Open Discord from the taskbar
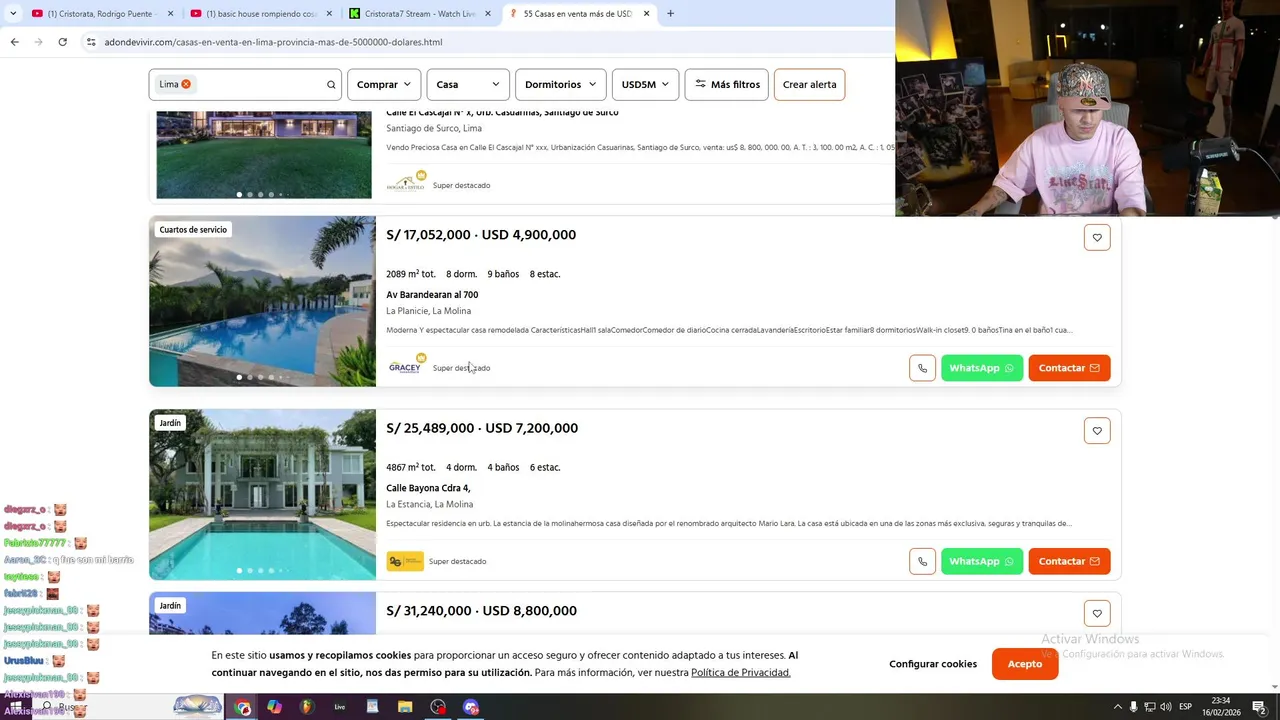1280x720 pixels. 471,707
